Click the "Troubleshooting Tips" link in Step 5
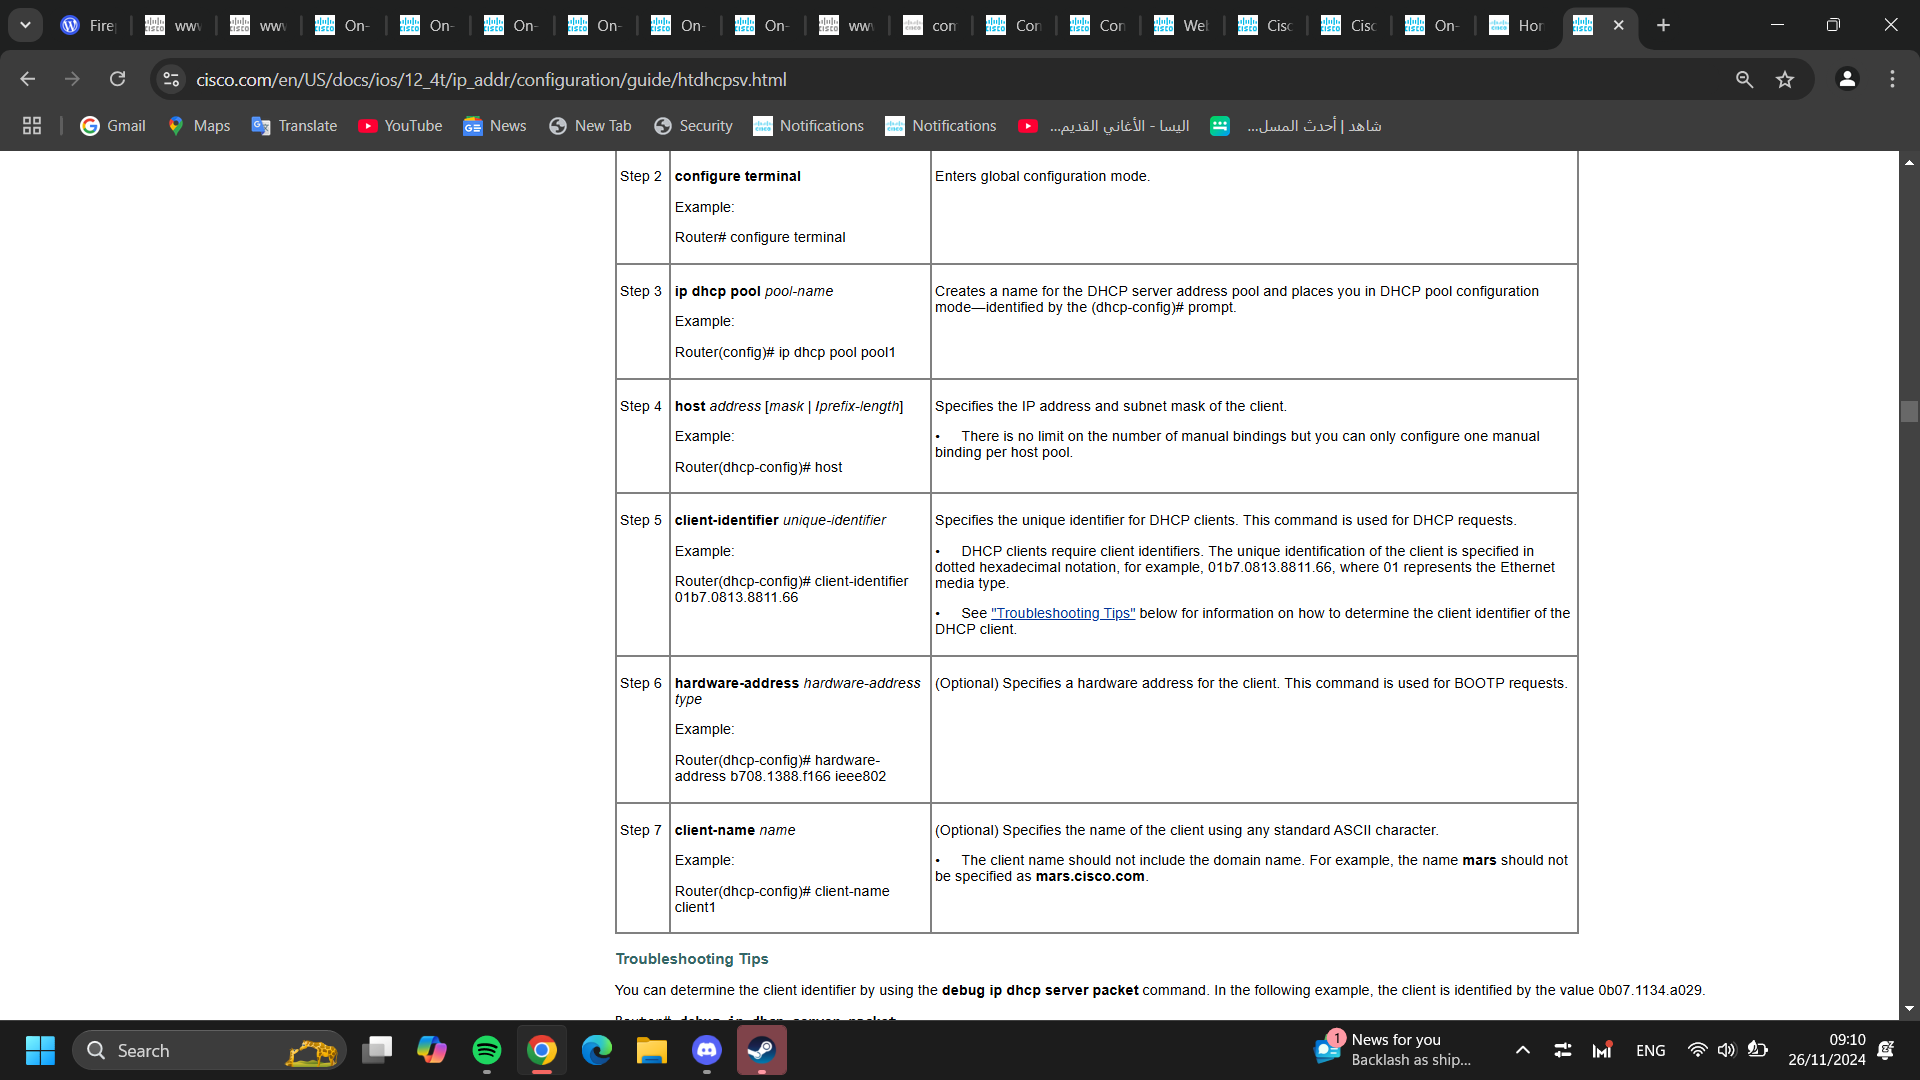Screen dimensions: 1920x1080 coord(1063,613)
